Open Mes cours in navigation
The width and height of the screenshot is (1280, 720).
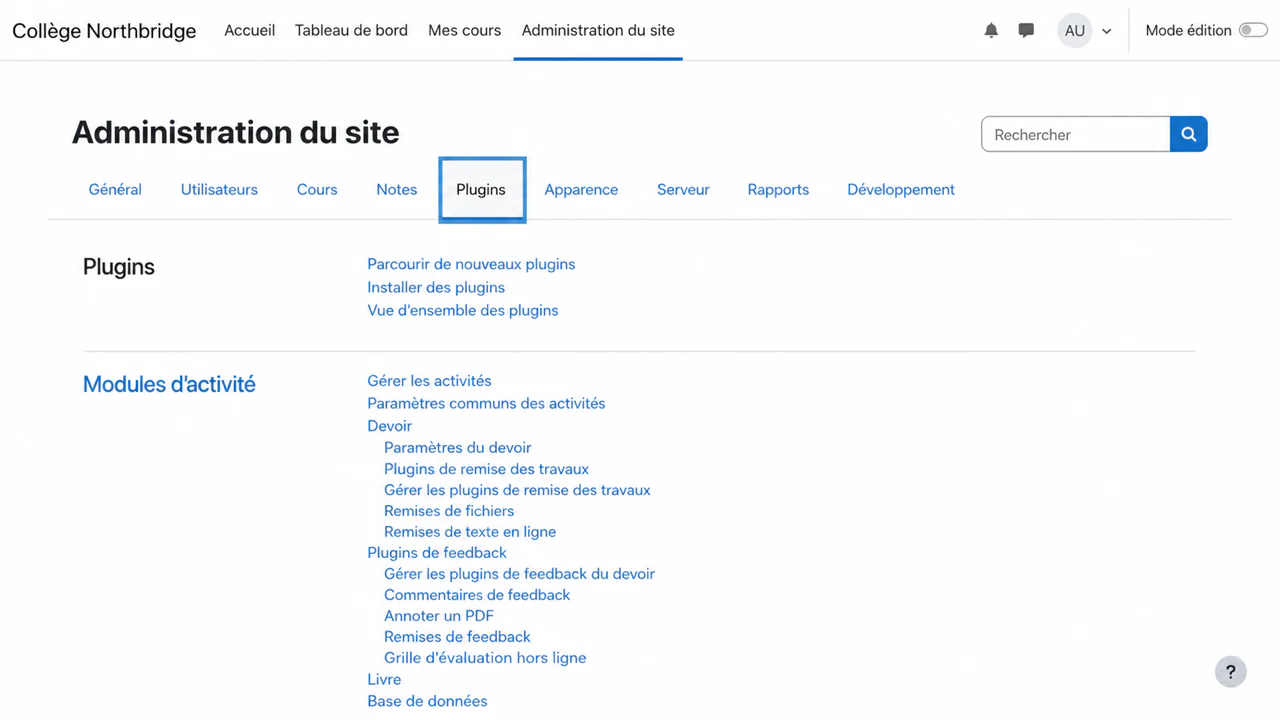[465, 30]
